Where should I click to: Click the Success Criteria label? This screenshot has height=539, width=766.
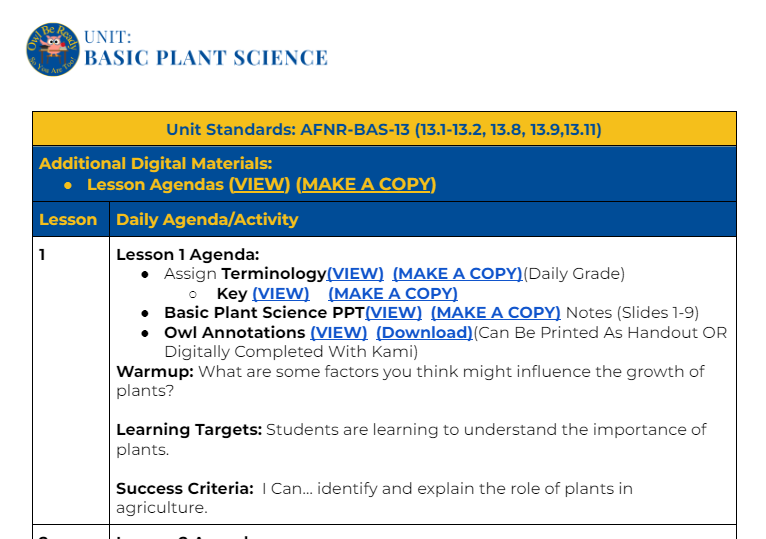tap(184, 489)
